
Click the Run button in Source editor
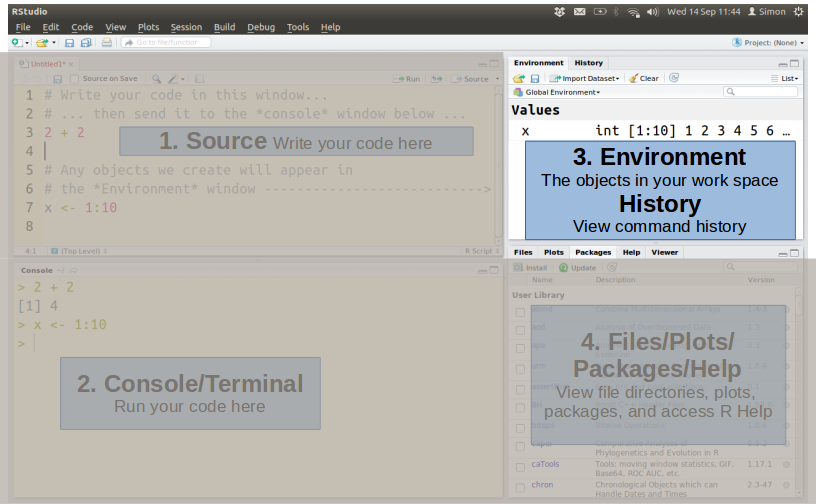pyautogui.click(x=406, y=79)
